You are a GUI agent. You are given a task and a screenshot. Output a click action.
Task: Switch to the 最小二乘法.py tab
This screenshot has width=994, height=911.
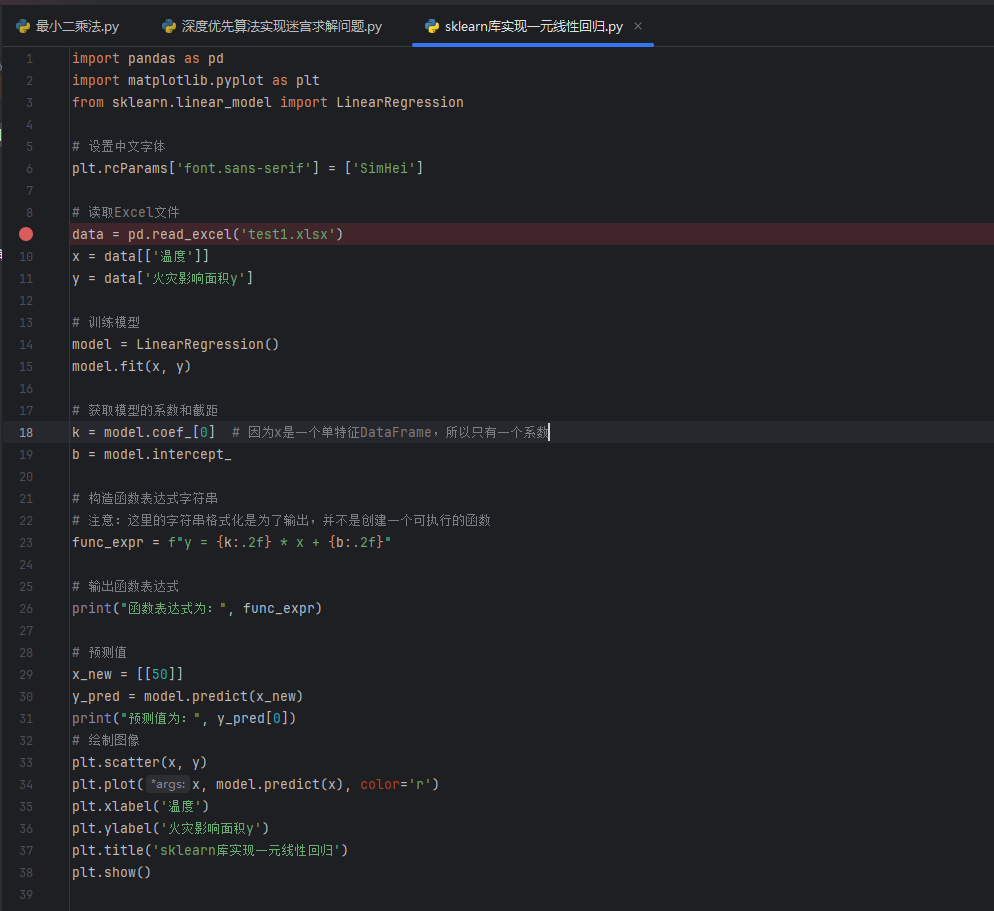[78, 26]
